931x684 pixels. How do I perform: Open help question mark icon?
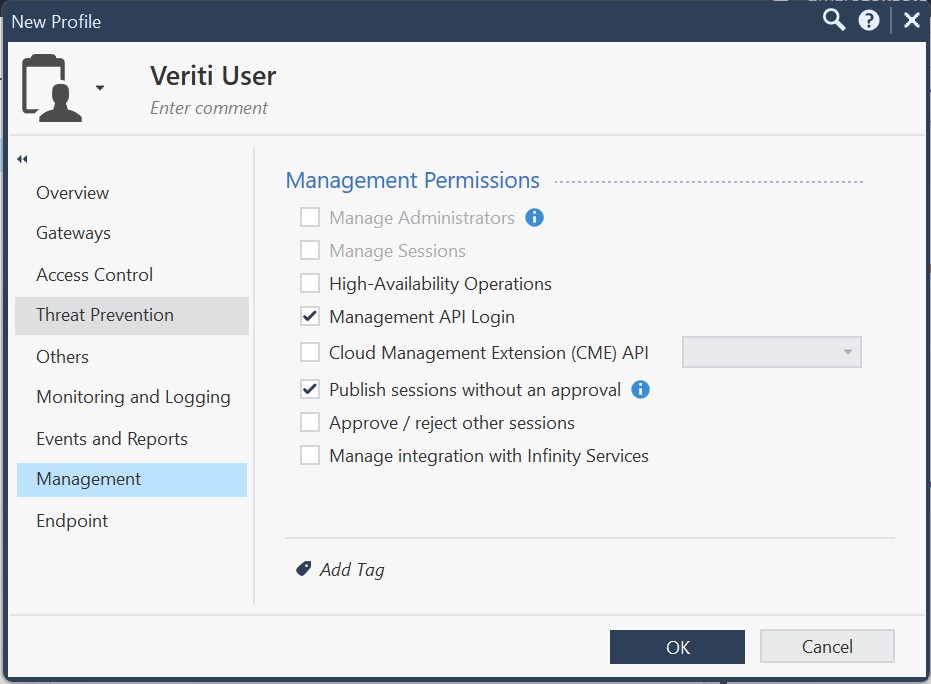[869, 20]
